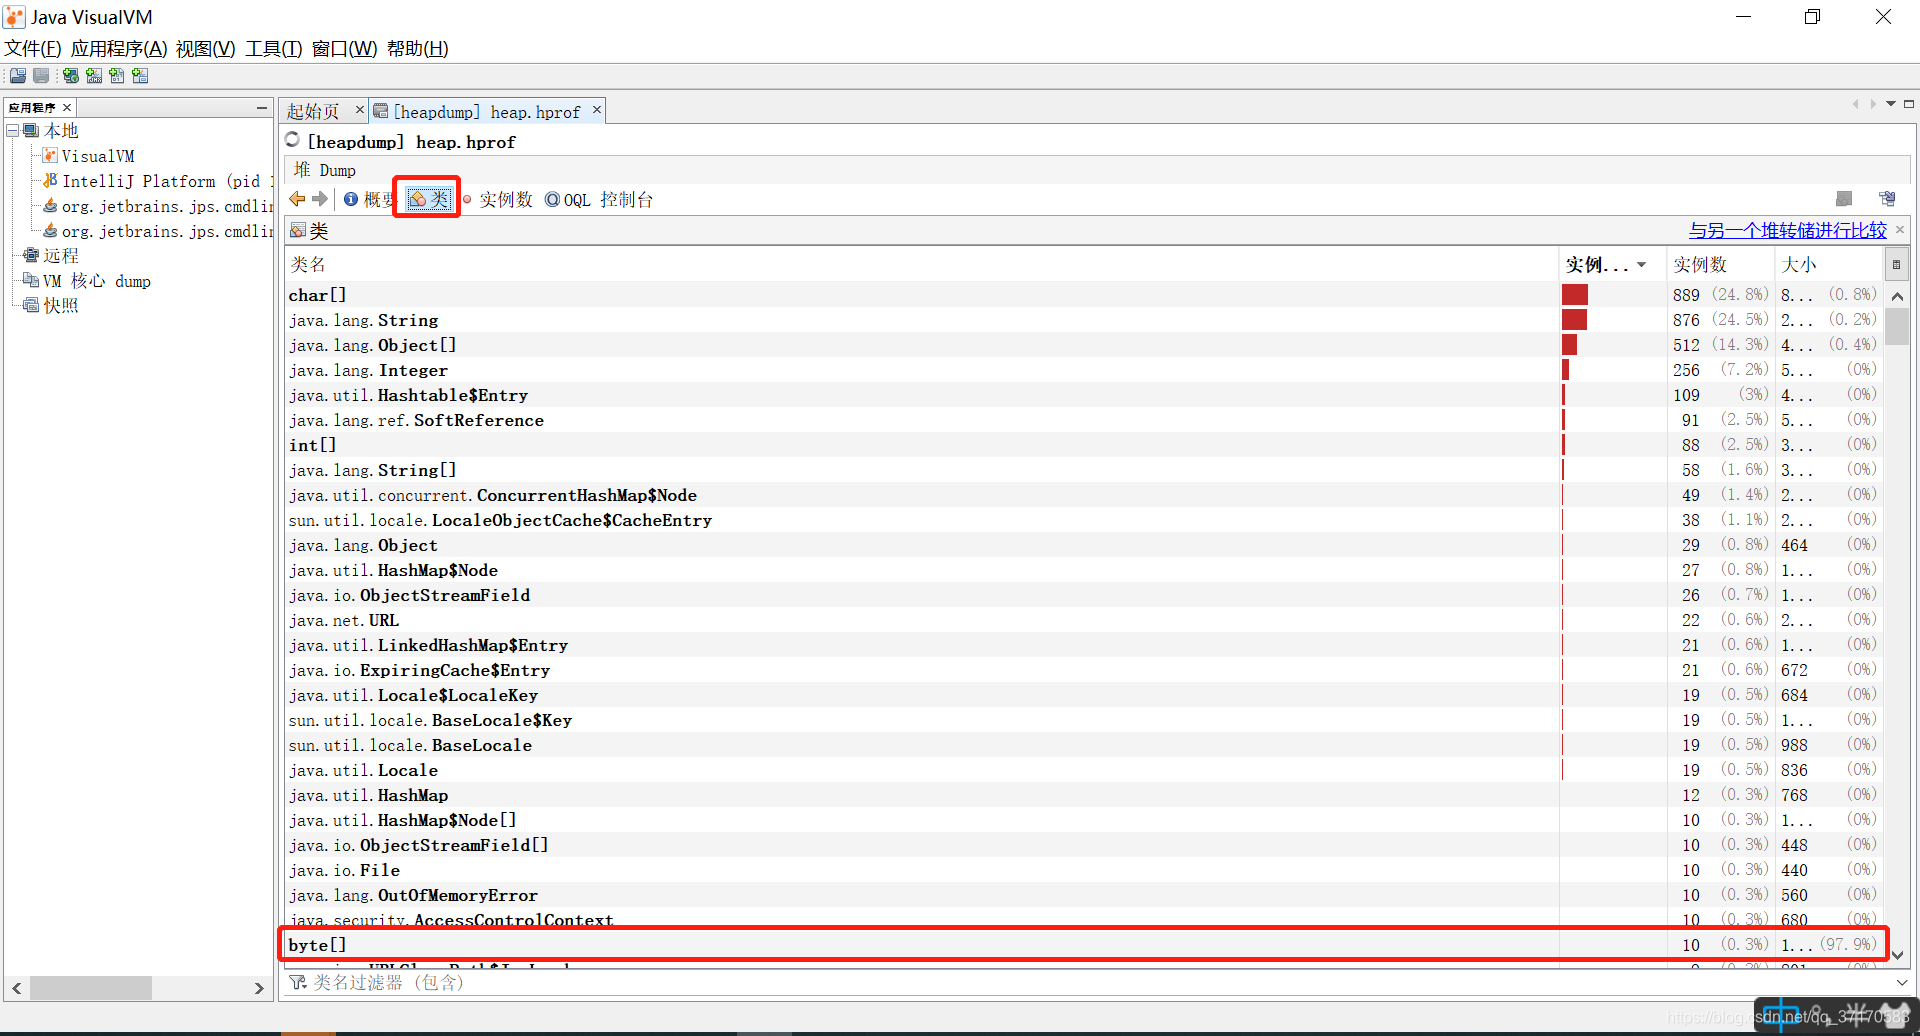Click the column chooser icon in table header
The width and height of the screenshot is (1920, 1036).
coord(1896,265)
